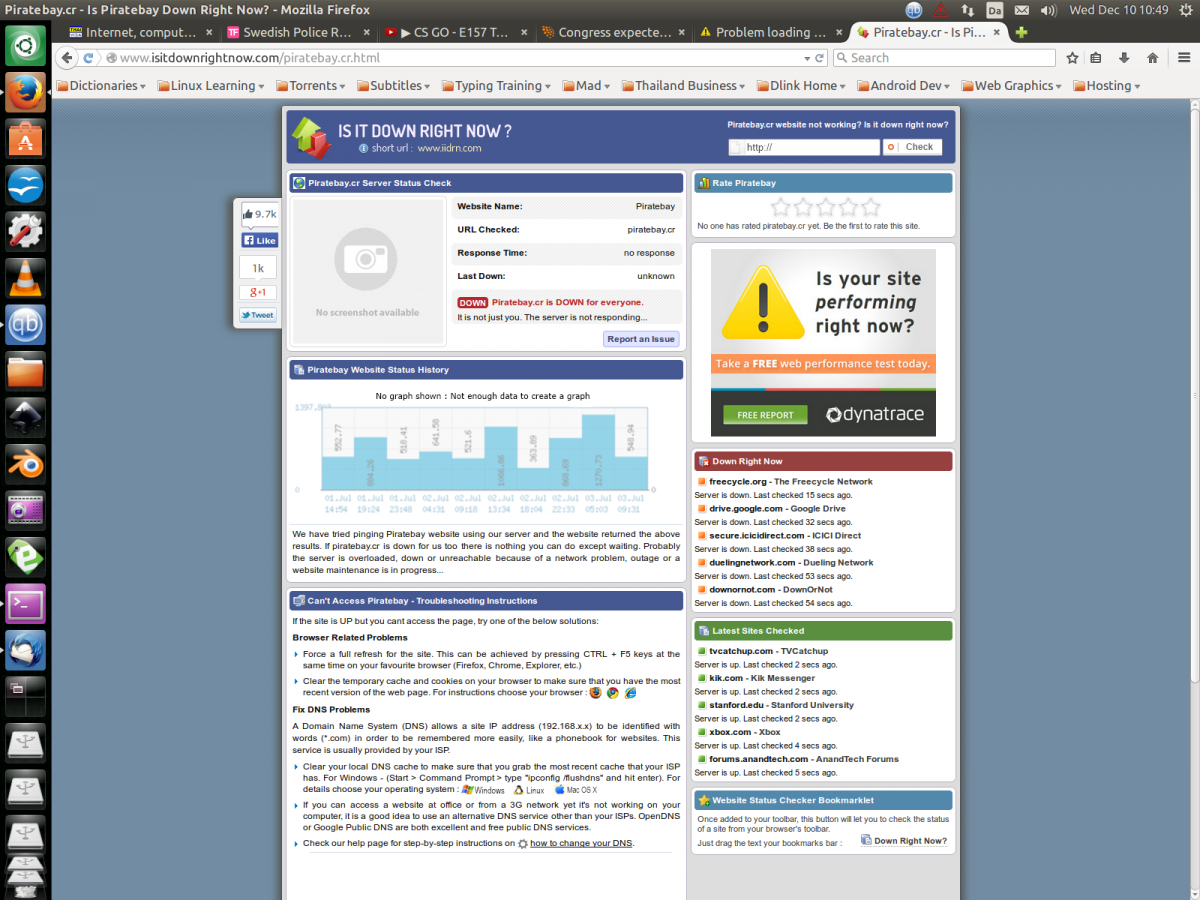Launch Inkscape from the launcher
Screen dimensions: 1200x900
(25, 417)
